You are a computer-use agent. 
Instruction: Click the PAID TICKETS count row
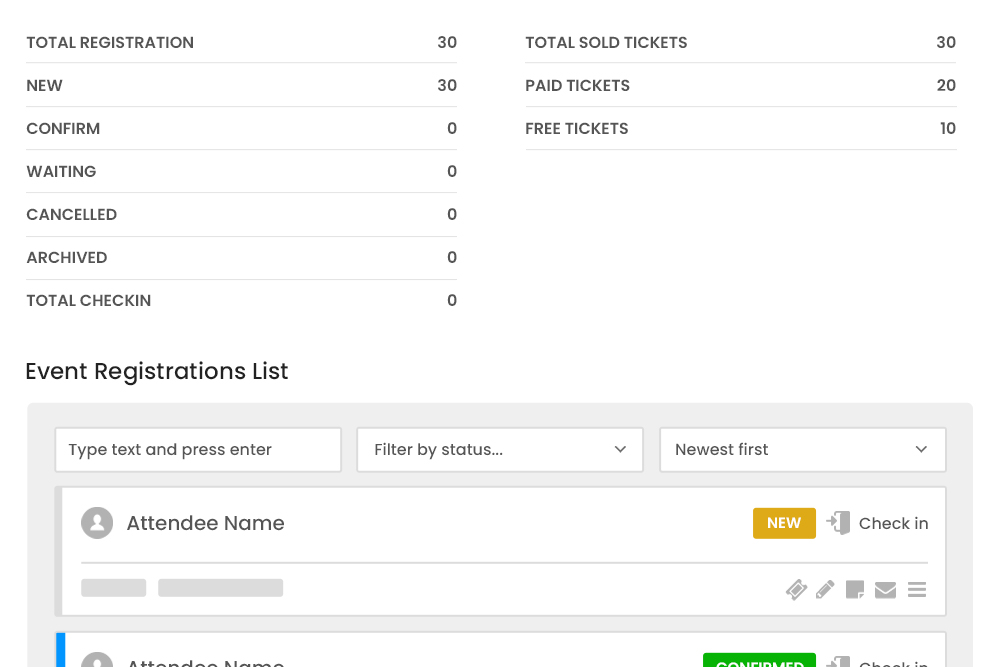point(740,85)
